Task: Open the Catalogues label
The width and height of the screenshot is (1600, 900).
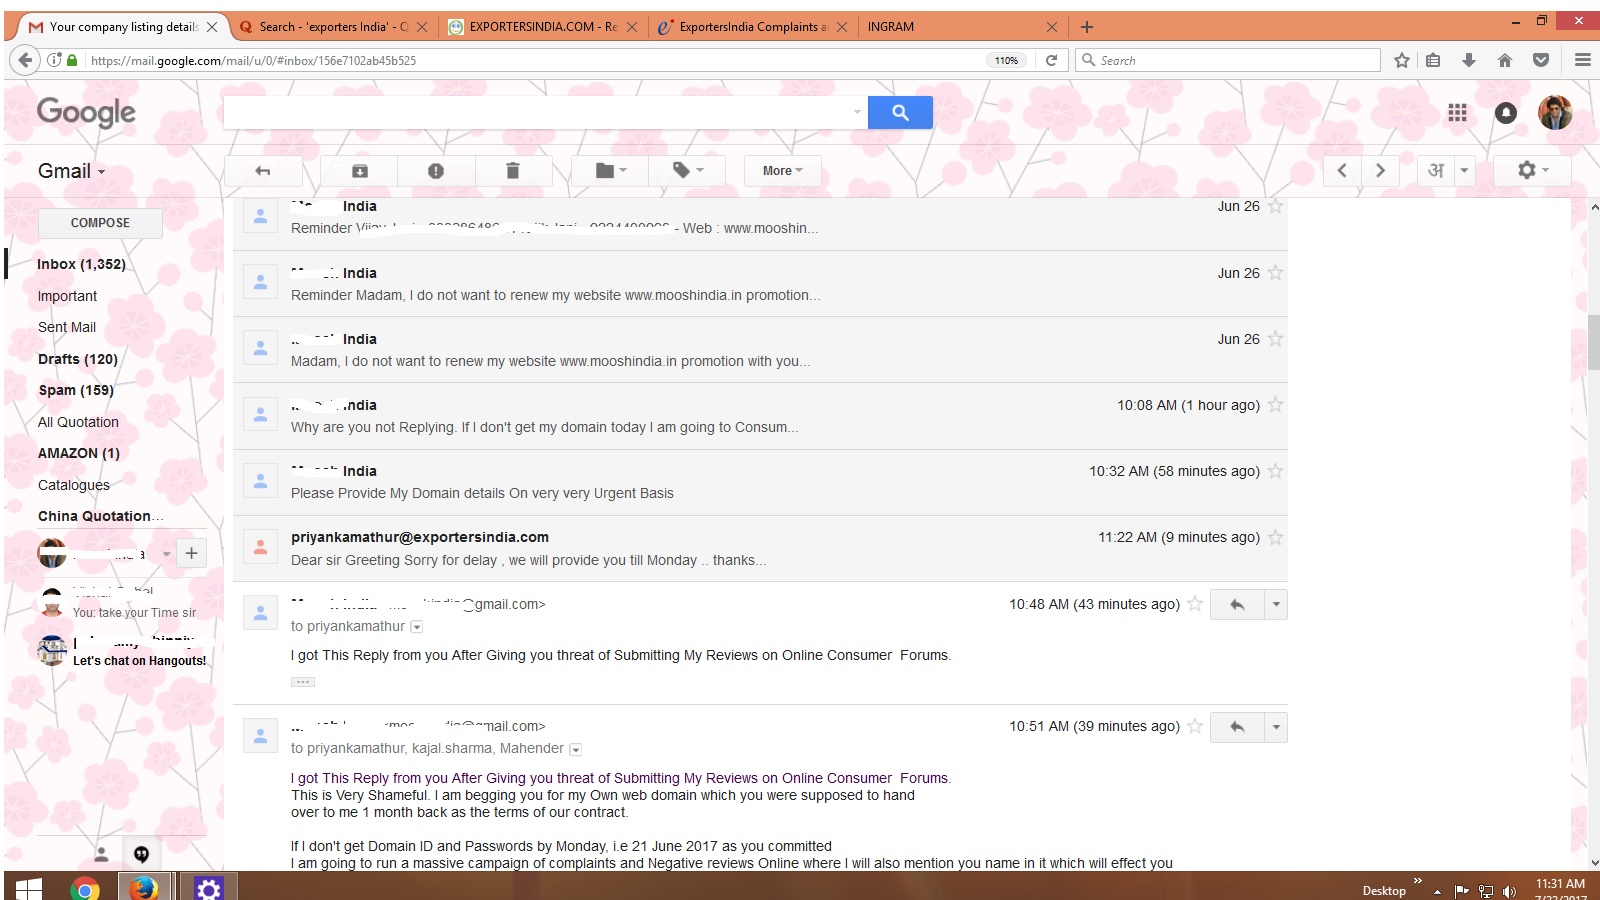Action: point(74,485)
